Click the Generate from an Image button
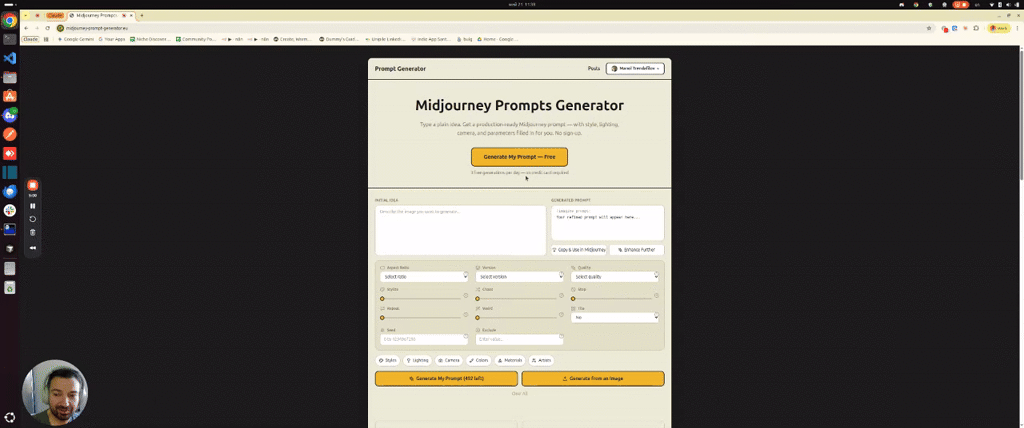Viewport: 1024px width, 428px height. pyautogui.click(x=593, y=378)
